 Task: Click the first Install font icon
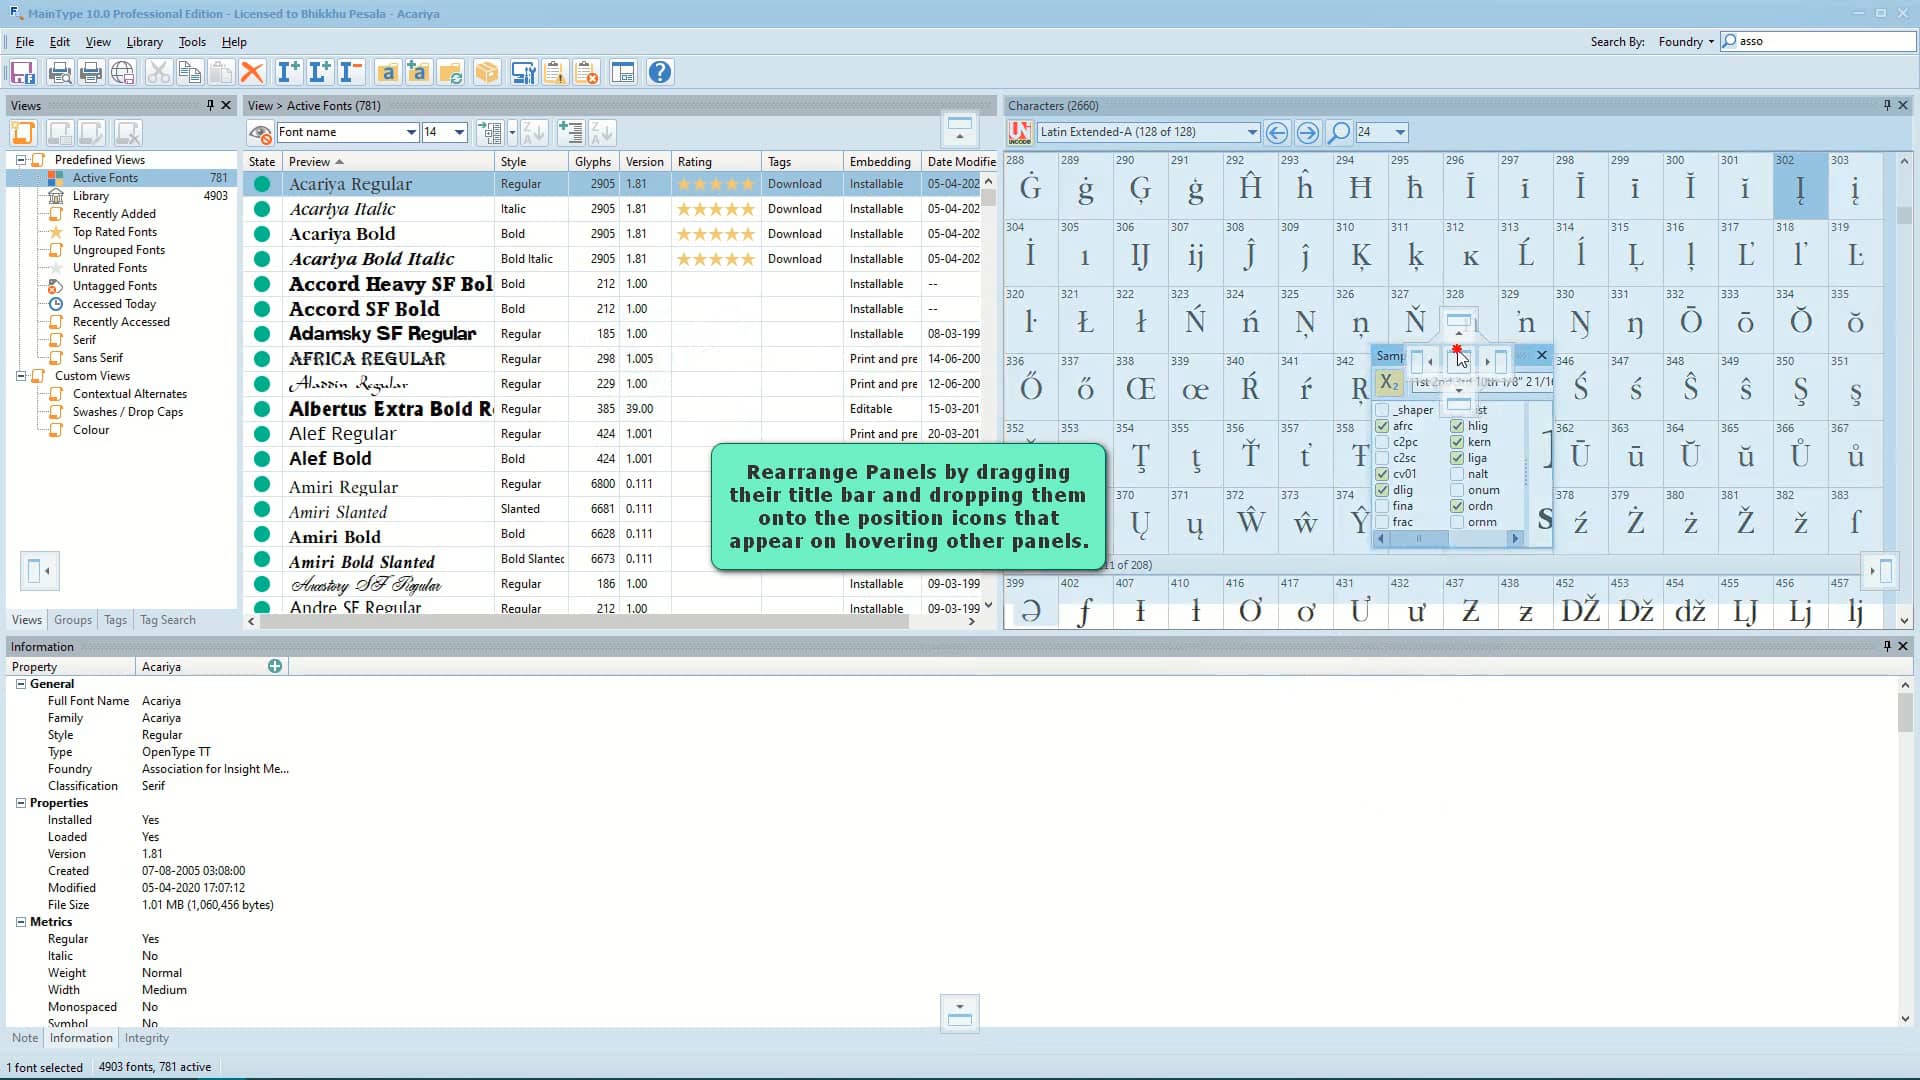[x=288, y=72]
